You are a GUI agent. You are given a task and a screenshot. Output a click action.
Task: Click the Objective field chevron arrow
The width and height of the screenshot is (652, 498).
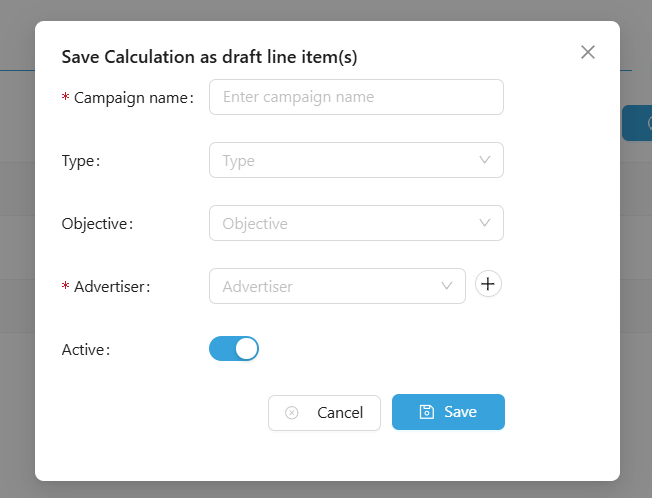pyautogui.click(x=485, y=223)
